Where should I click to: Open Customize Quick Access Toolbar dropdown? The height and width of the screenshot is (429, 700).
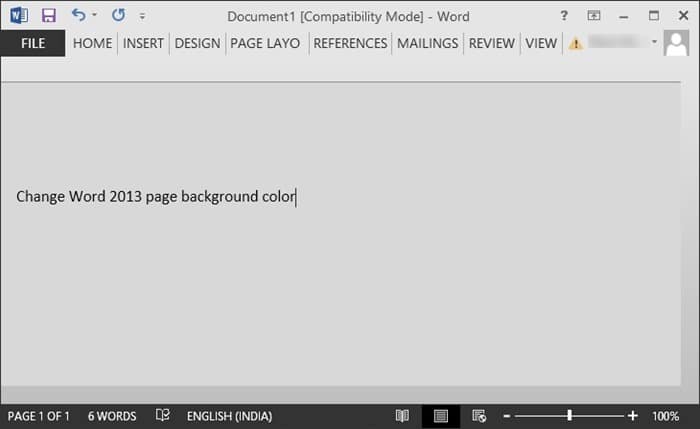[x=142, y=16]
